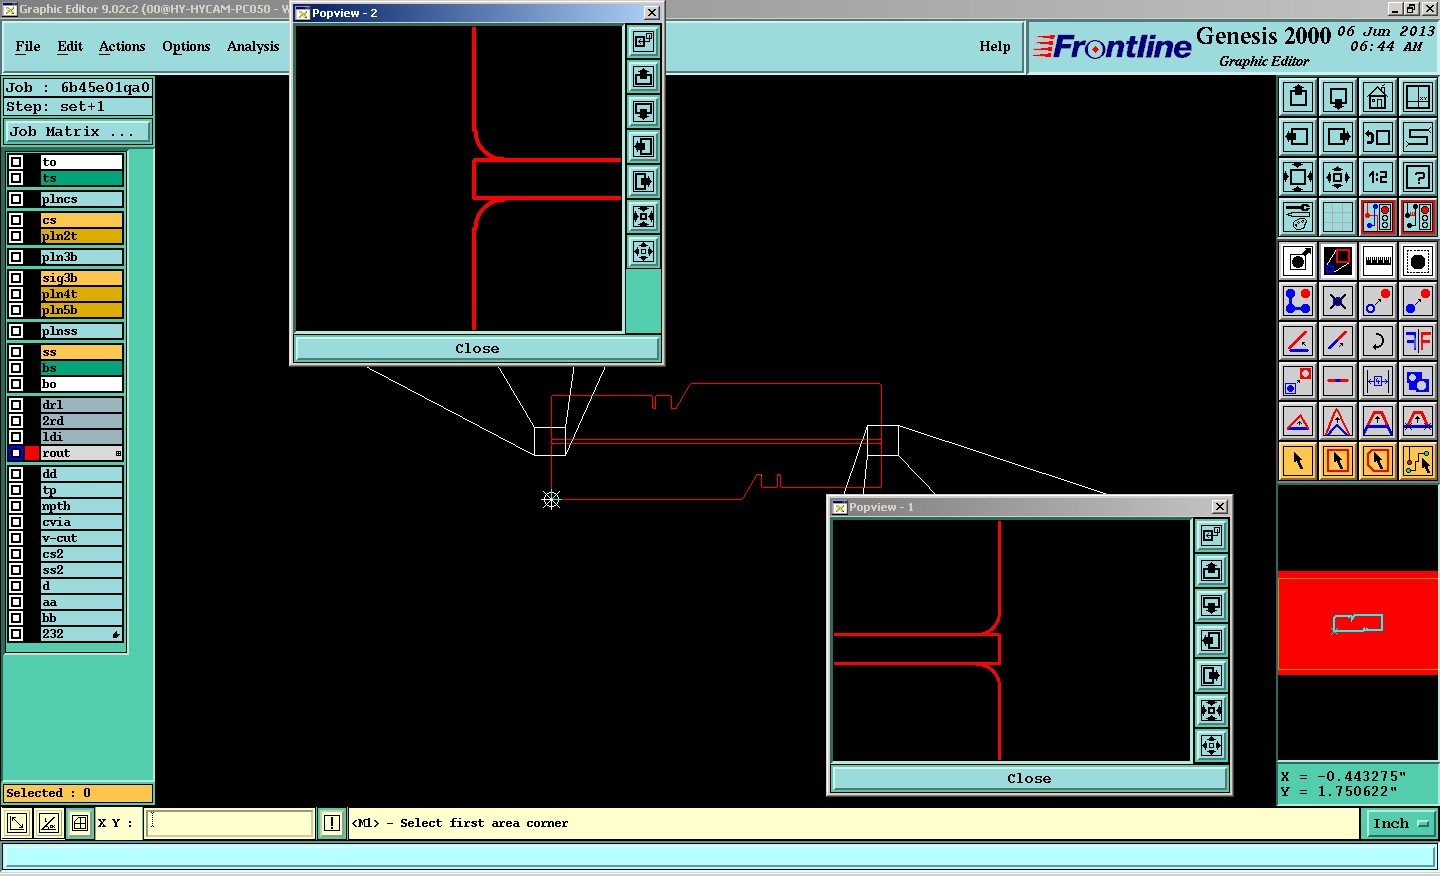Select the plain arrow pointer select tool

1298,461
